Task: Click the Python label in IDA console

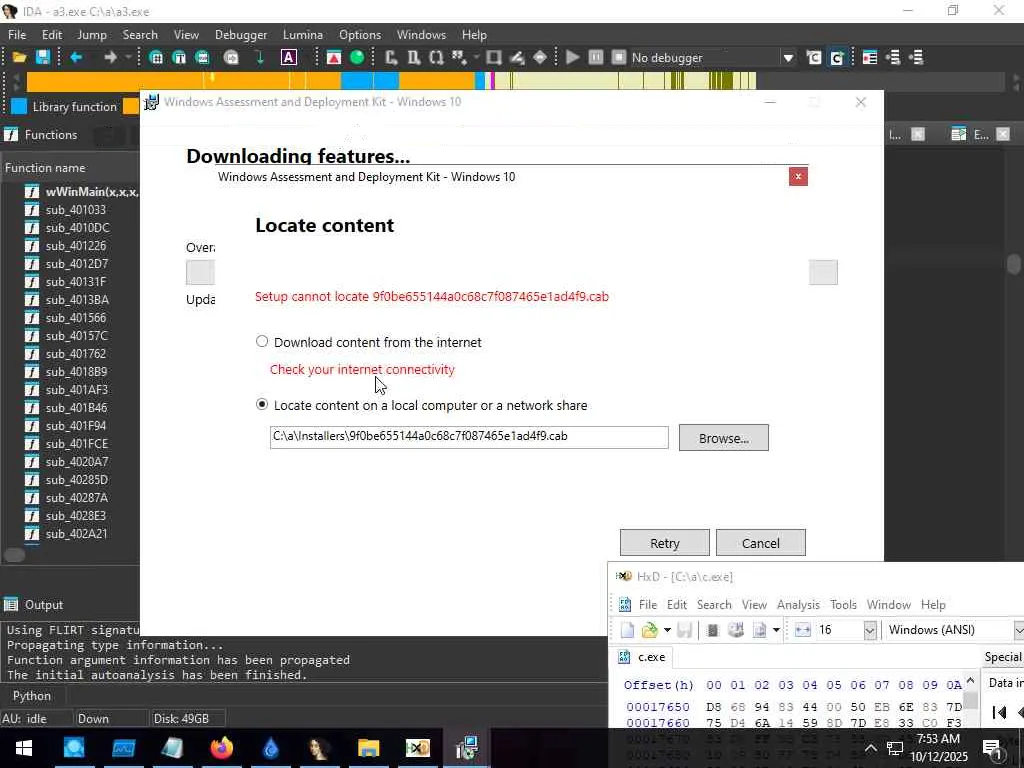Action: click(31, 696)
